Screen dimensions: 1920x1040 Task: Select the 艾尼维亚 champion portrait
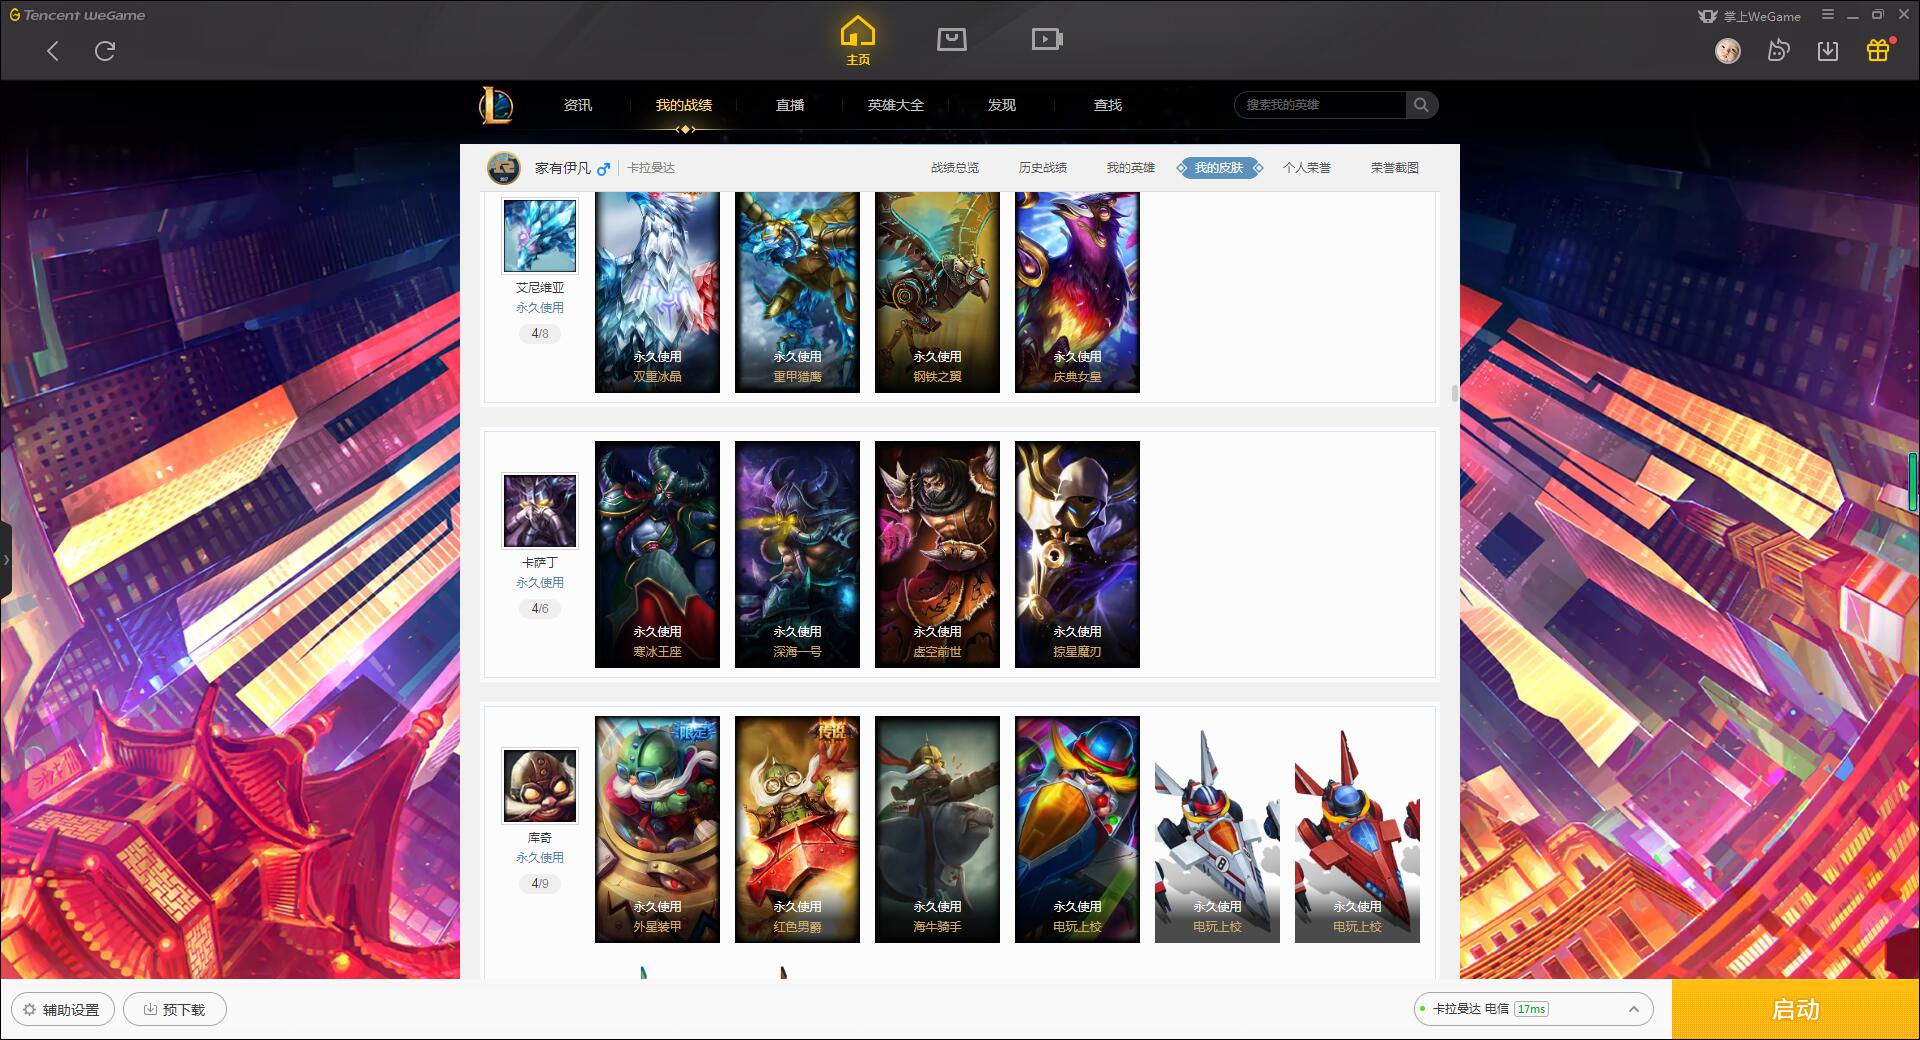click(540, 236)
